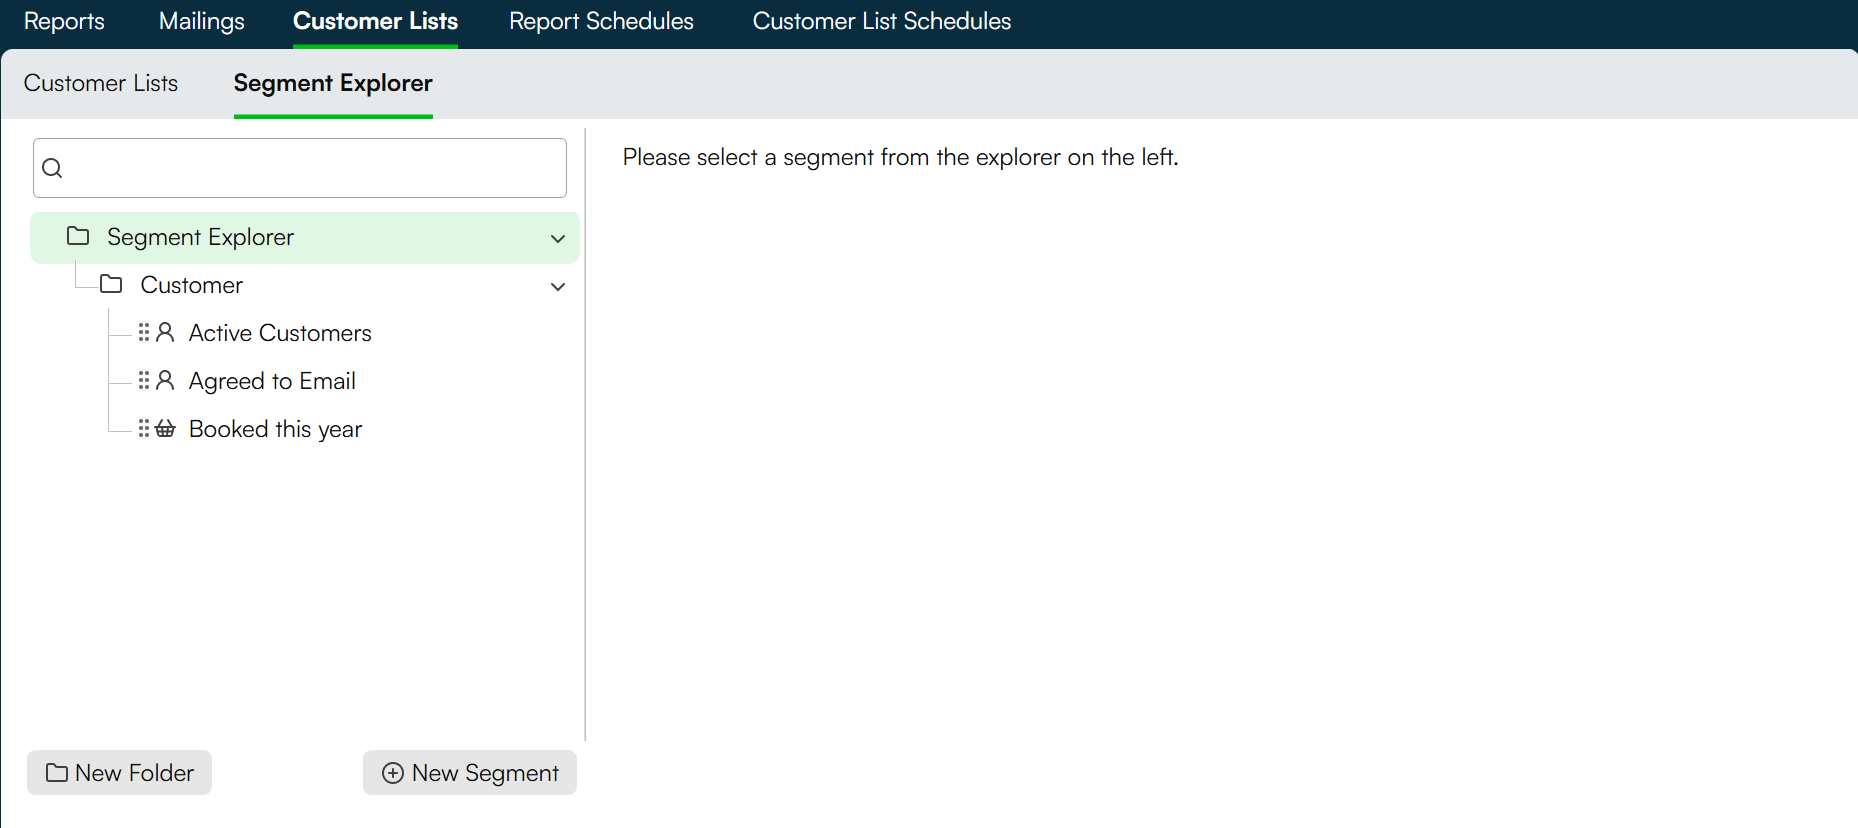
Task: Open the Agreed to Email segment
Action: click(x=272, y=381)
